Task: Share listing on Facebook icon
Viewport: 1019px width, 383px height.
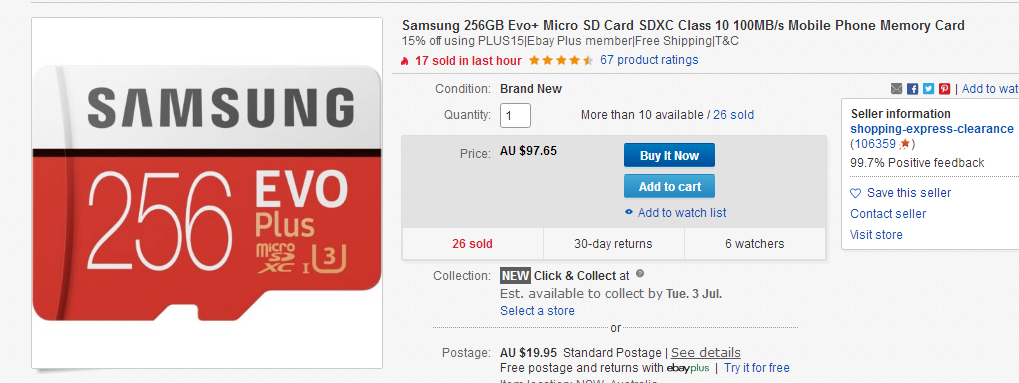Action: tap(912, 88)
